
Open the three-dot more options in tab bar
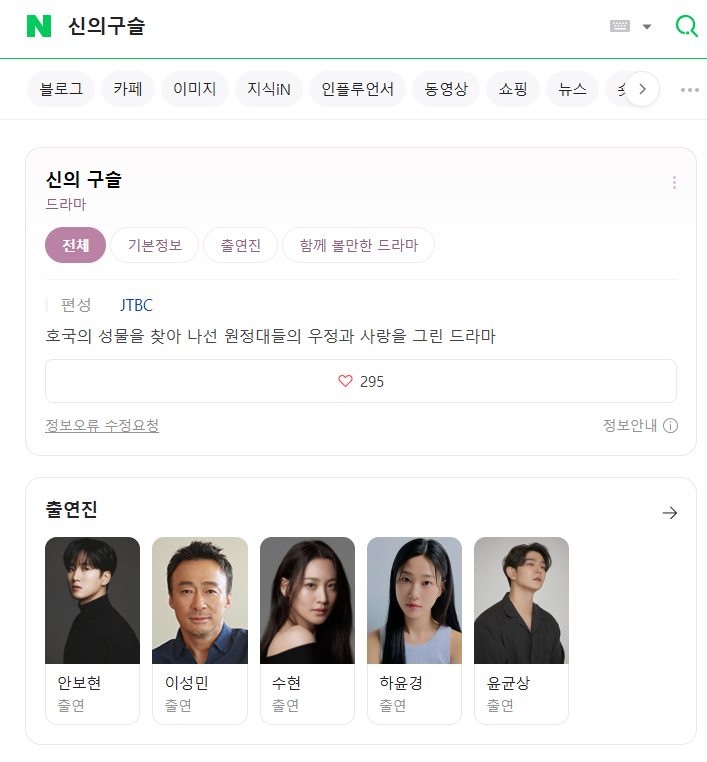point(690,90)
